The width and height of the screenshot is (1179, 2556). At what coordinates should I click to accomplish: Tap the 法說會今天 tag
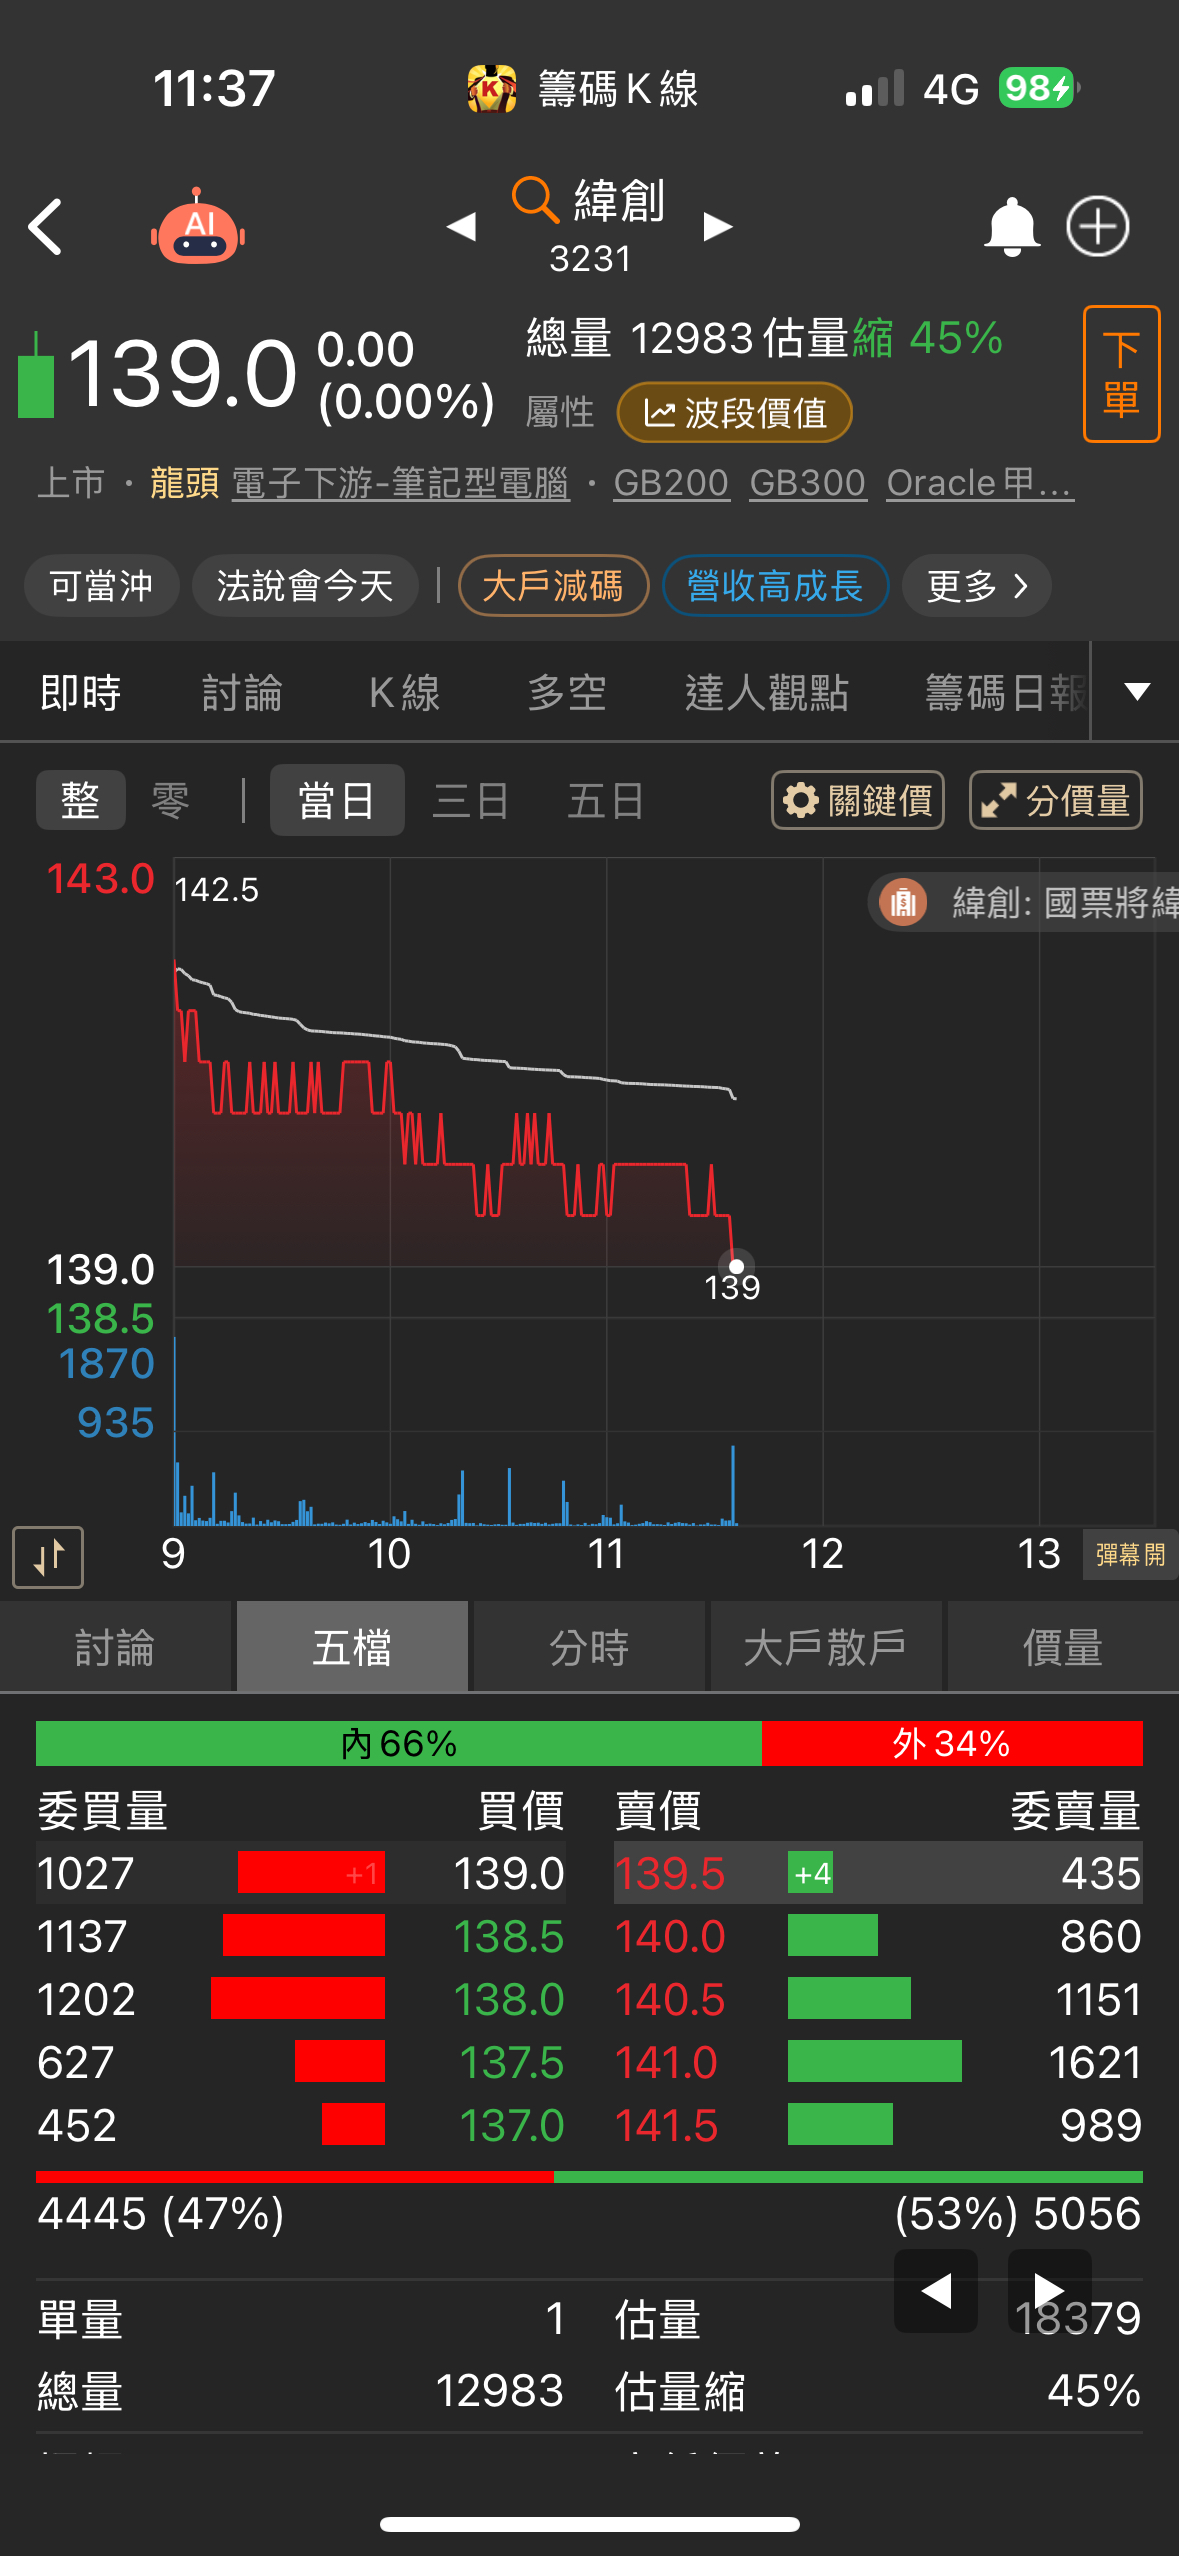[x=305, y=586]
